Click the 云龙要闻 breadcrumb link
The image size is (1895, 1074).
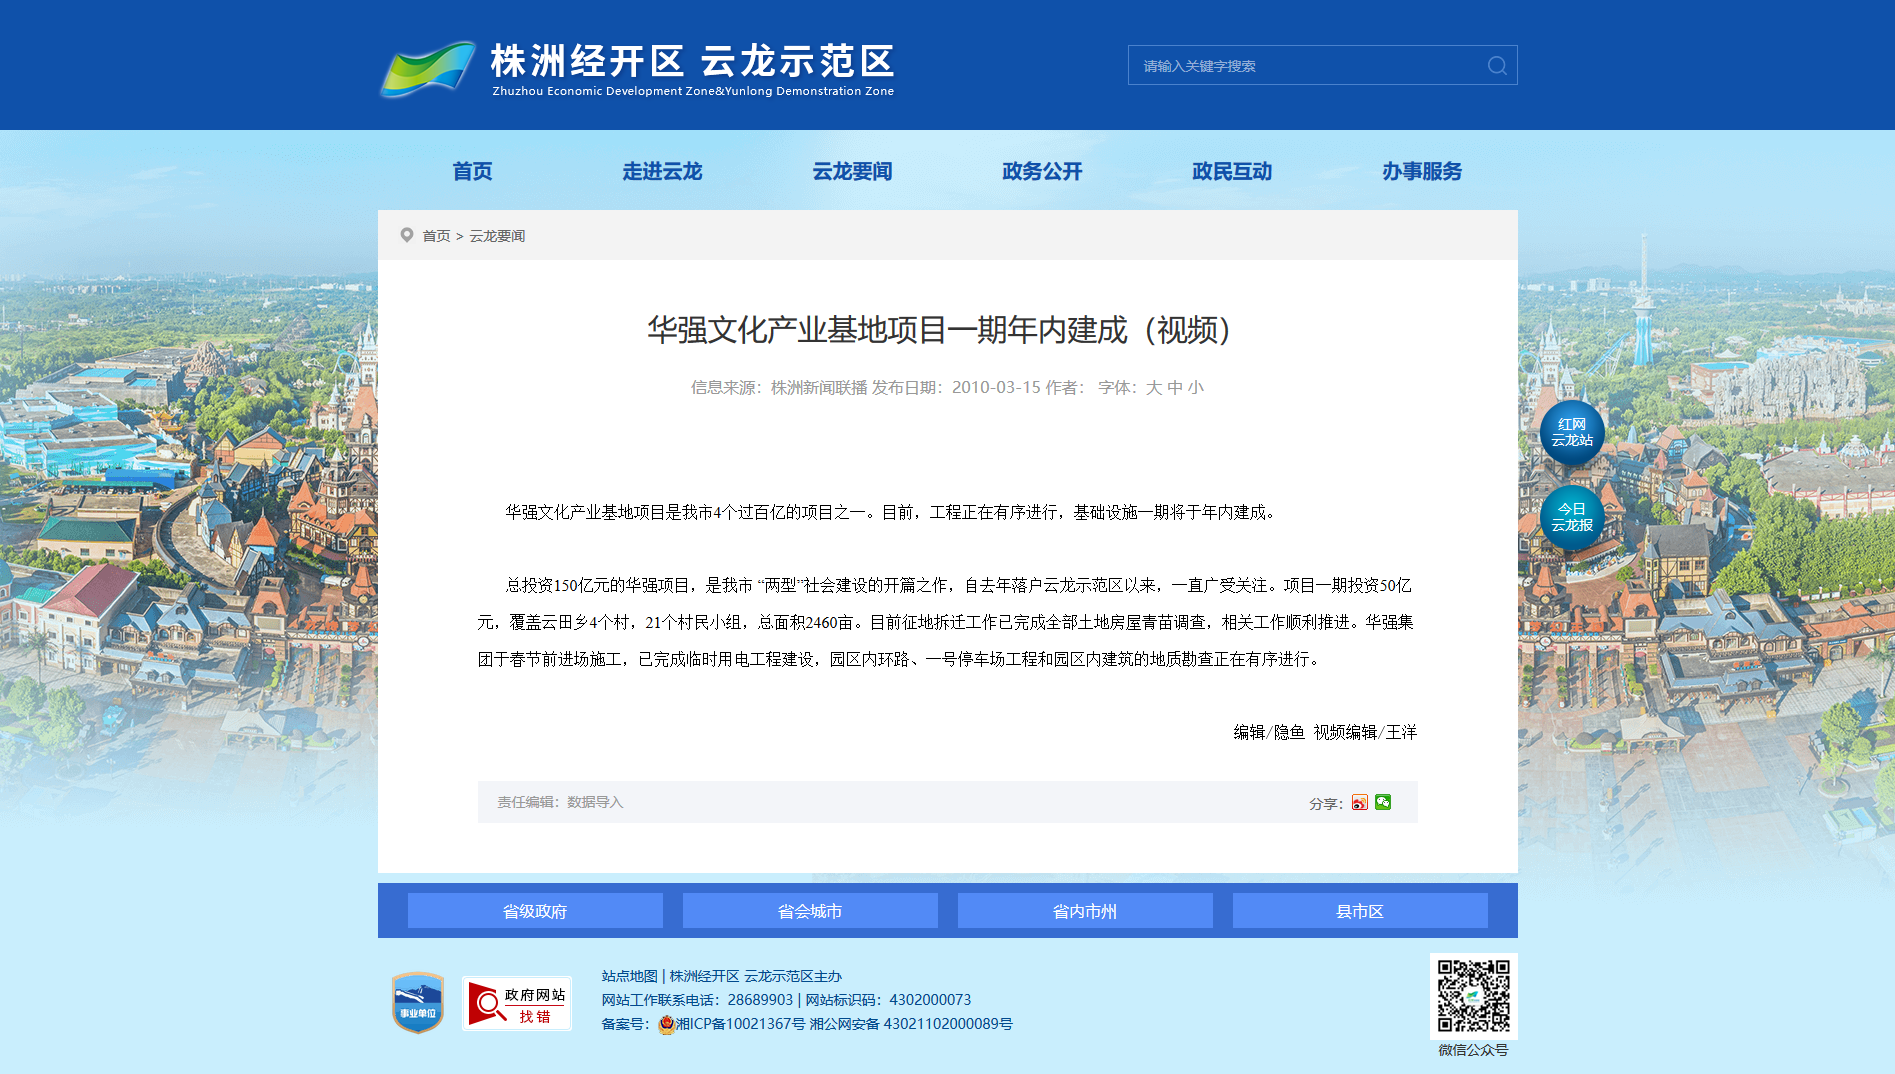coord(497,236)
